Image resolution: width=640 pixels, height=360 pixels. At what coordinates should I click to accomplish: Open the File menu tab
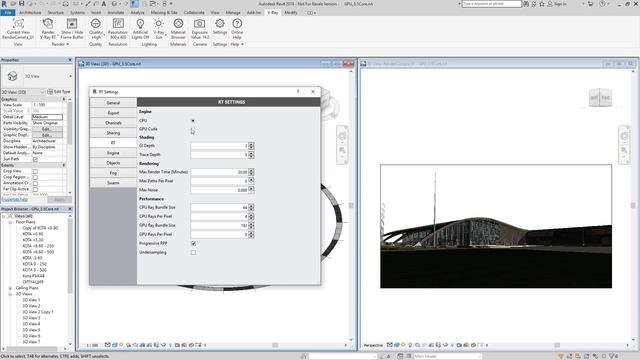(x=8, y=13)
